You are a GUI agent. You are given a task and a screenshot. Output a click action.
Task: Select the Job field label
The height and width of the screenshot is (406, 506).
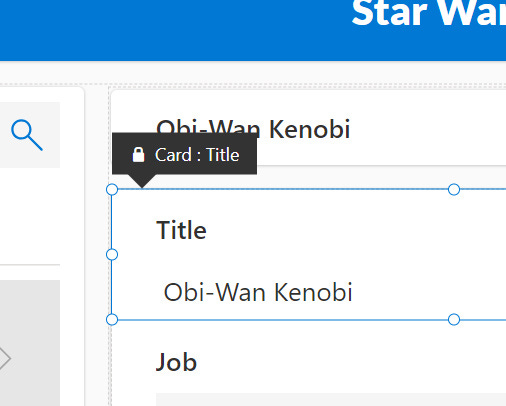[x=176, y=362]
